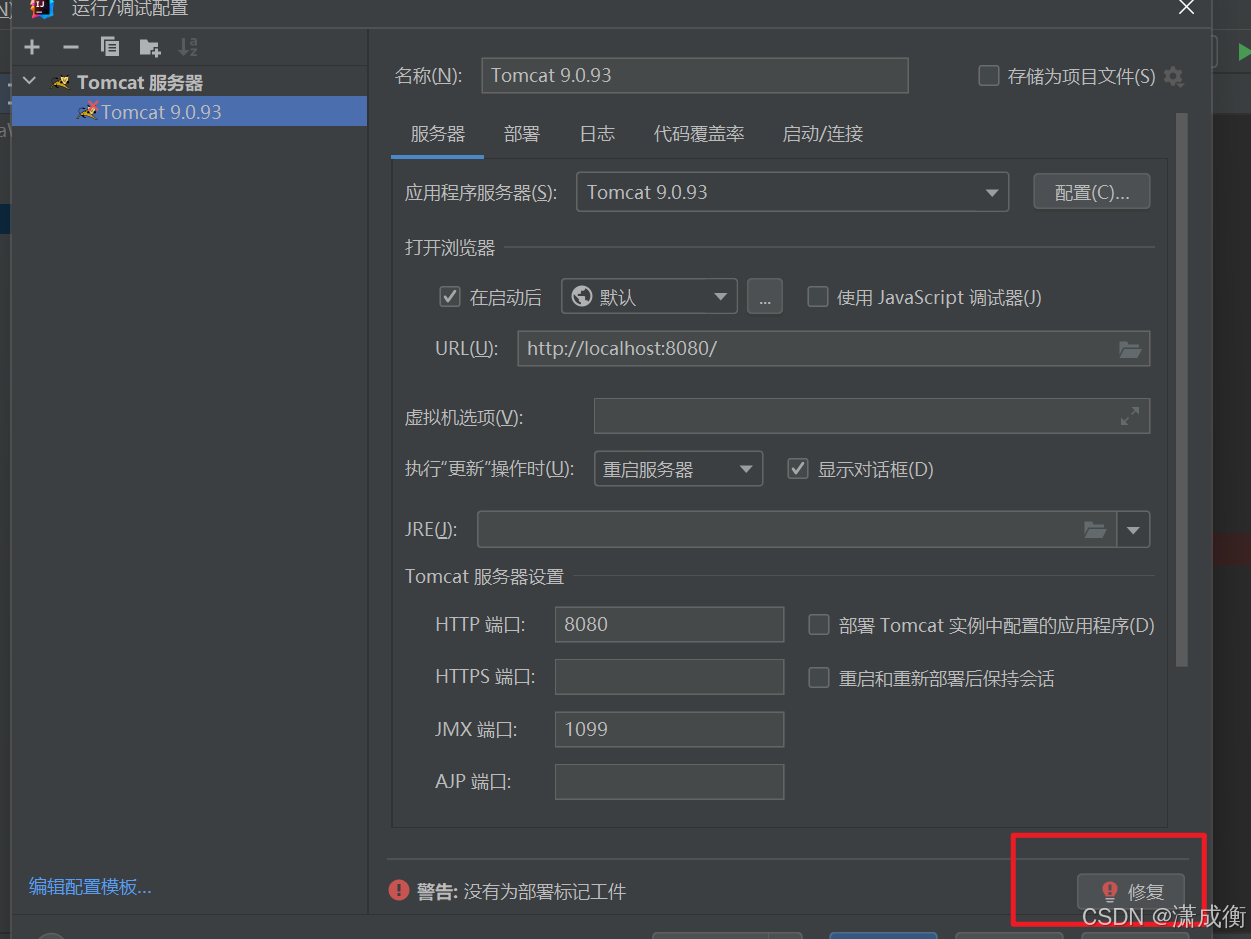This screenshot has height=939, width=1251.
Task: Collapse the Tomcat 服务器 tree node
Action: (x=29, y=82)
